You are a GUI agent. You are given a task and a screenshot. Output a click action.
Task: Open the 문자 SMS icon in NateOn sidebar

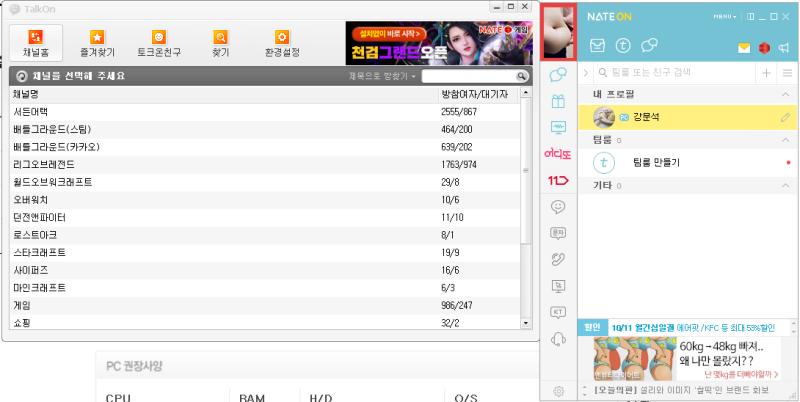click(x=558, y=233)
